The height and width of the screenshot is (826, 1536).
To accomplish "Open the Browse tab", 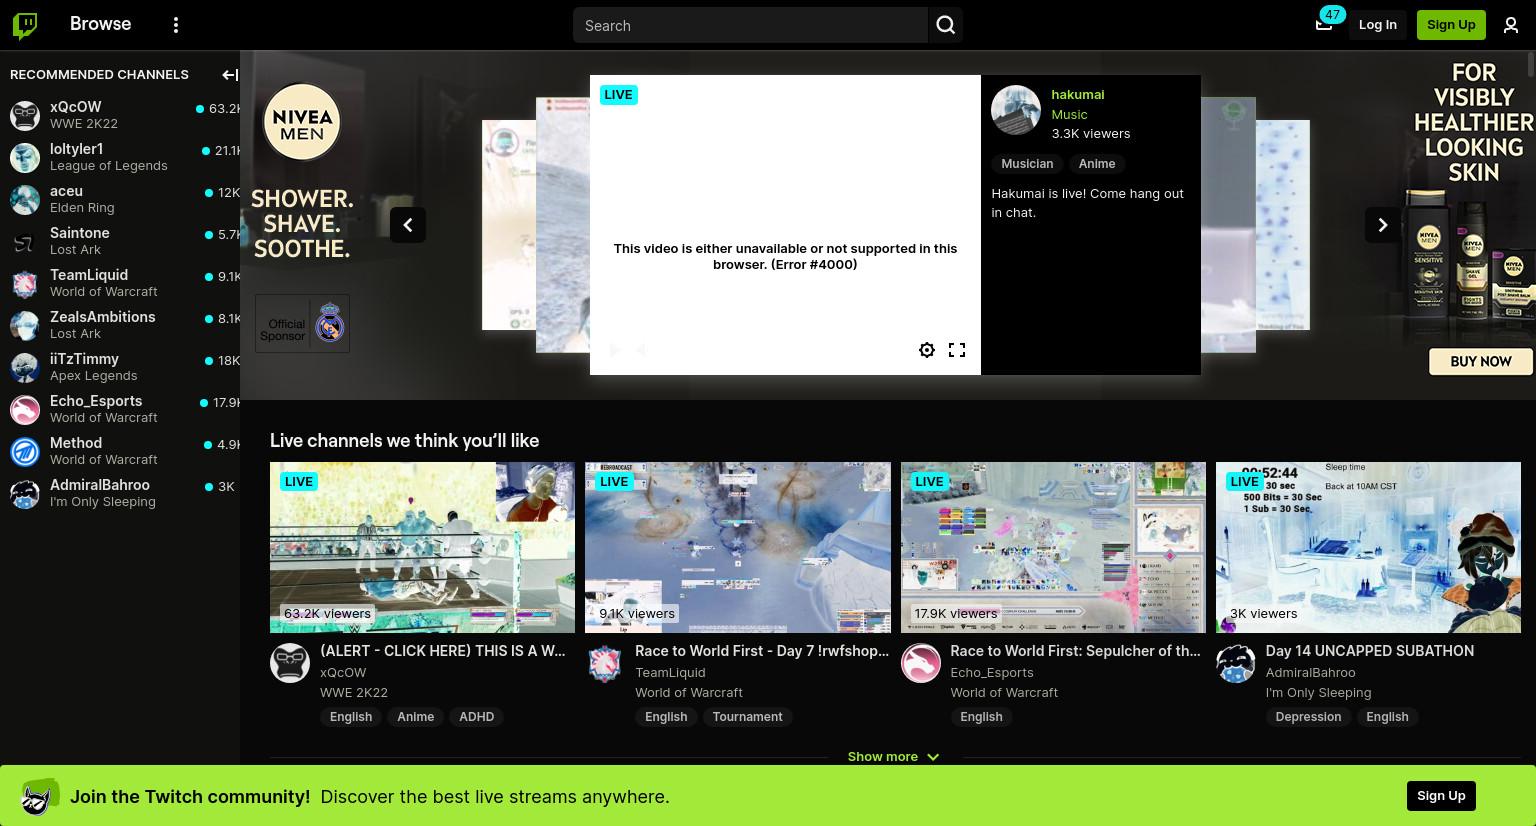I will (x=100, y=24).
